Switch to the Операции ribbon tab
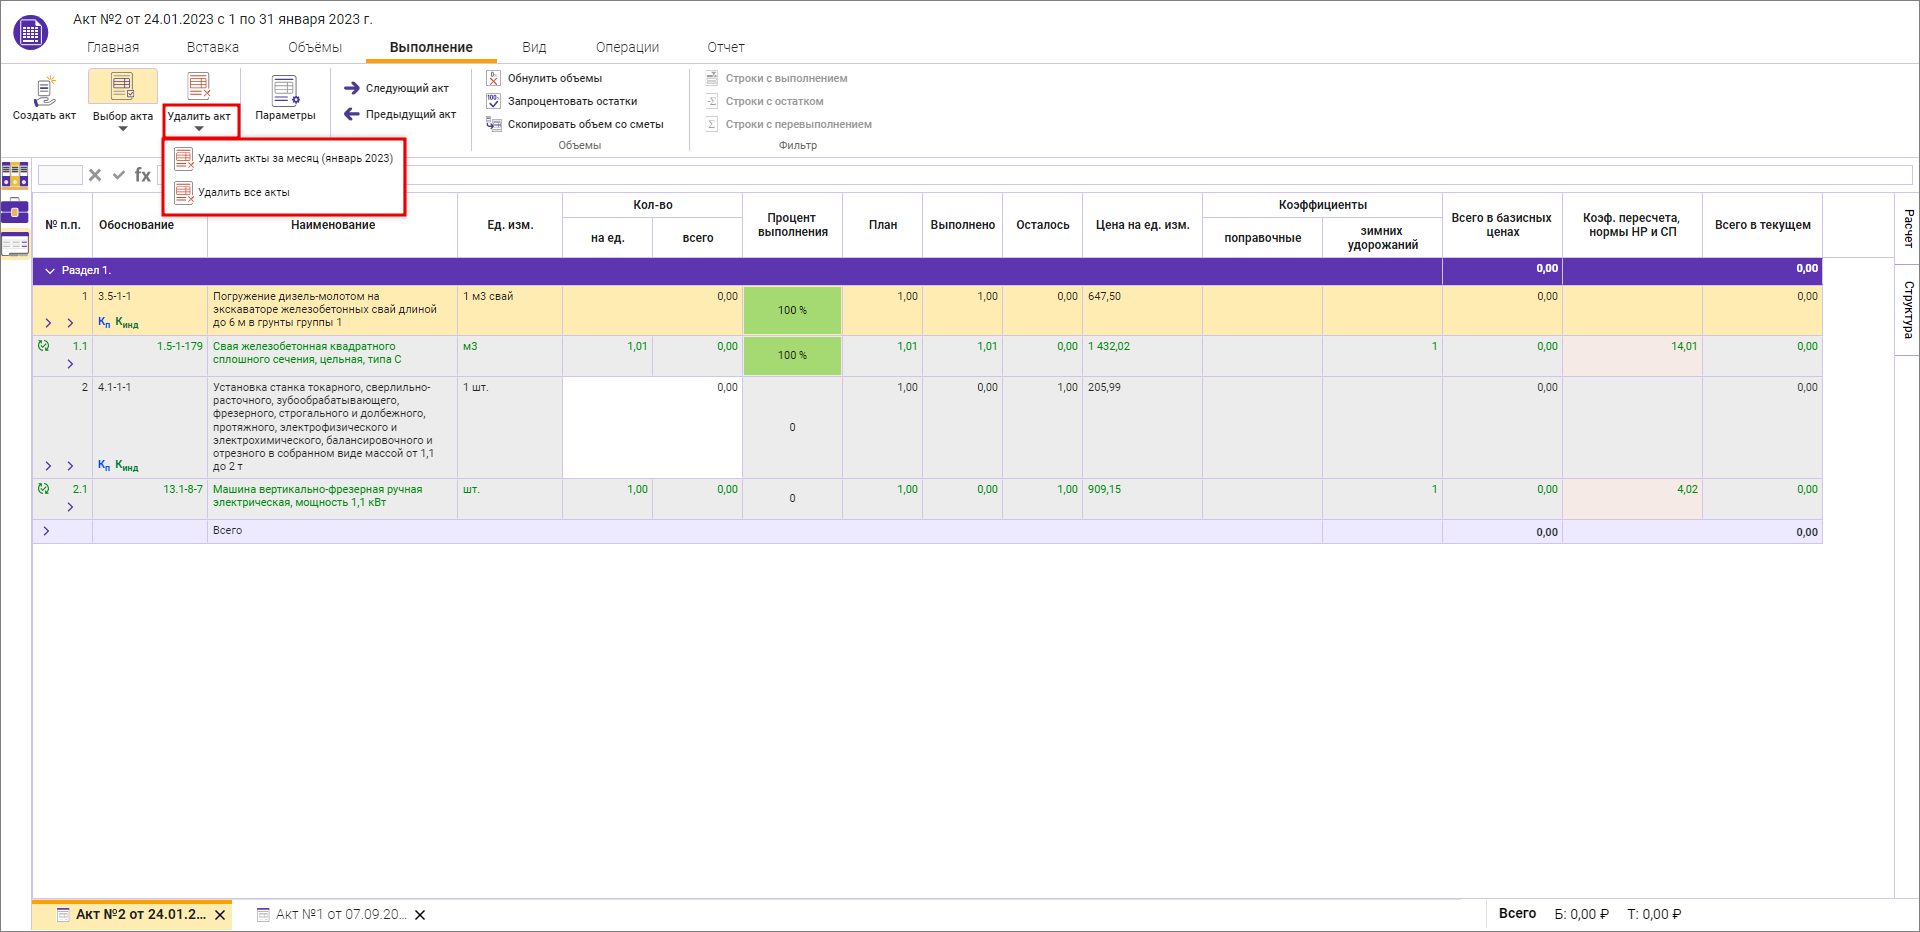 pos(627,47)
